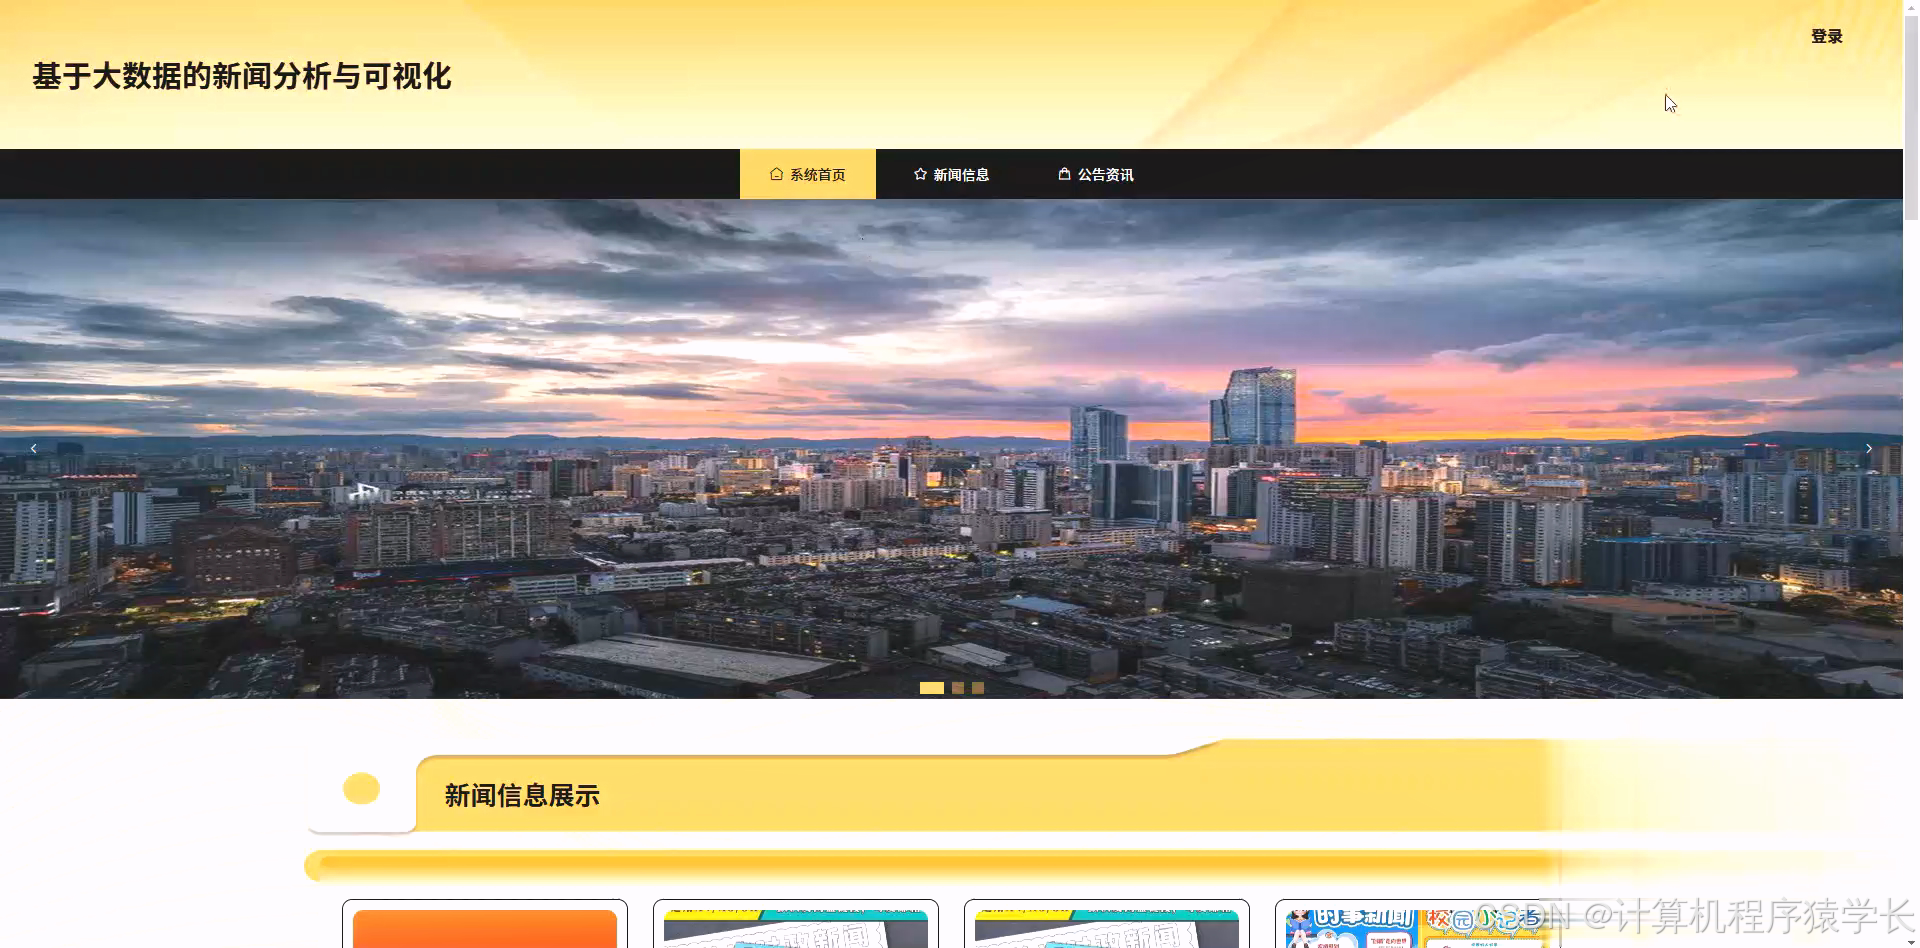Click the 登录 login link
Viewport: 1920px width, 948px height.
(1826, 36)
